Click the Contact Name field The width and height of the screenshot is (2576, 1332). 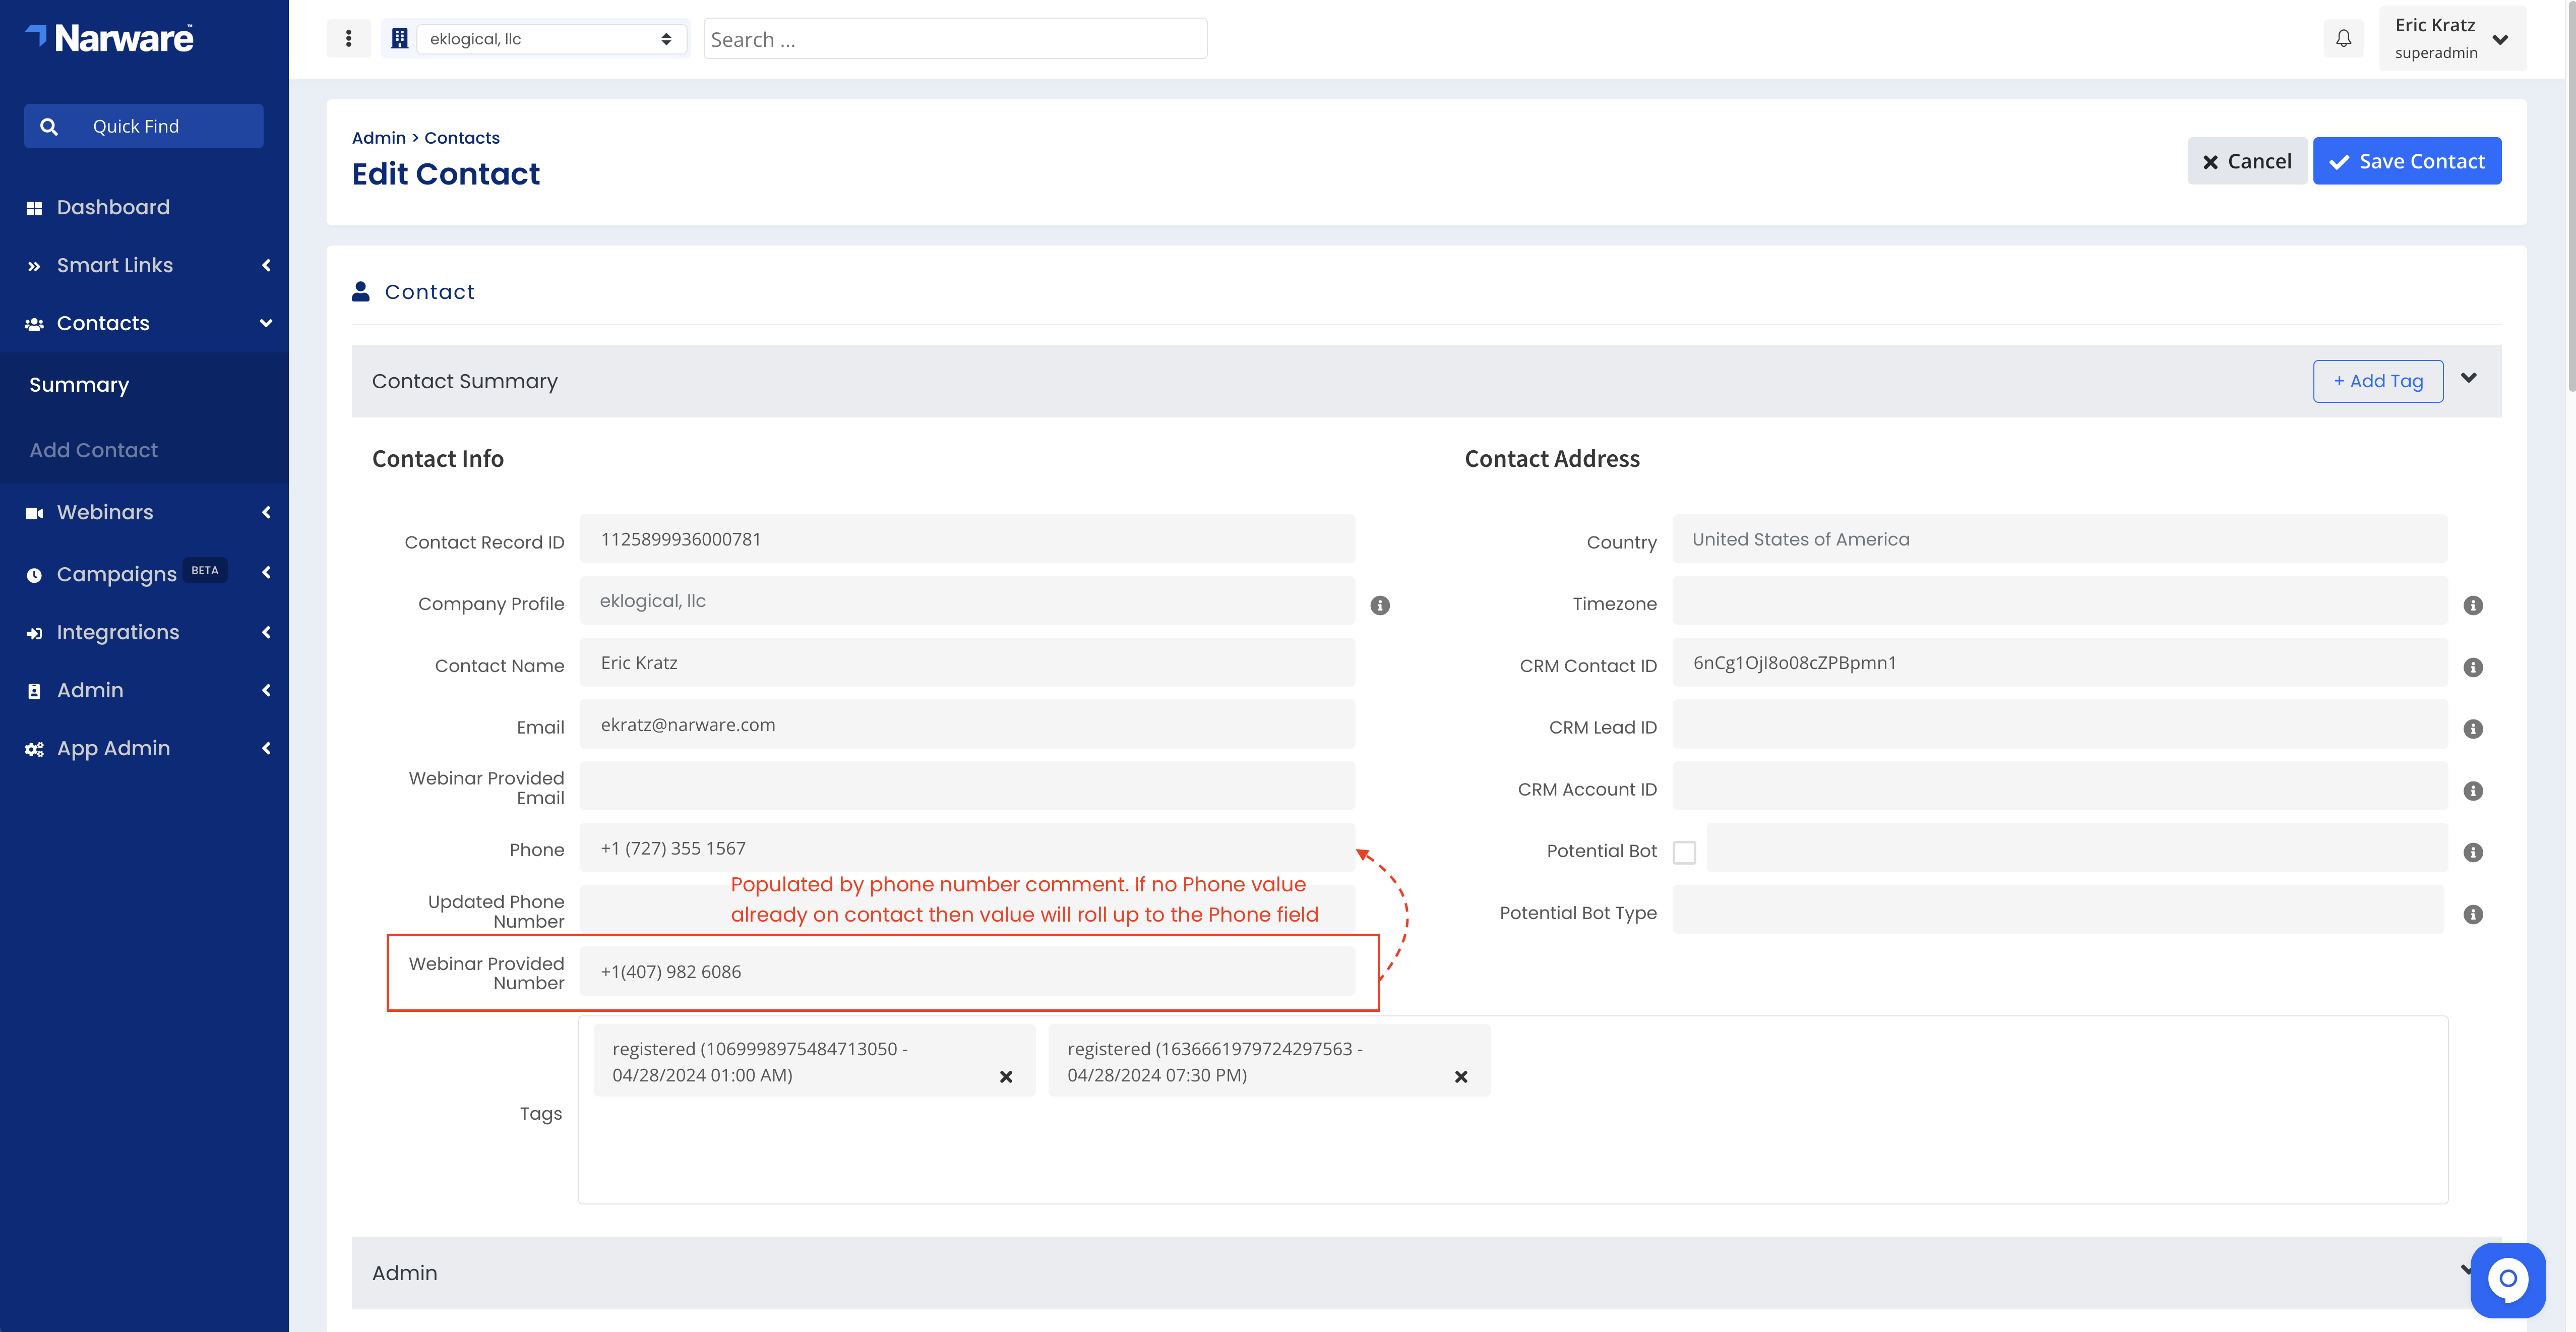[967, 663]
